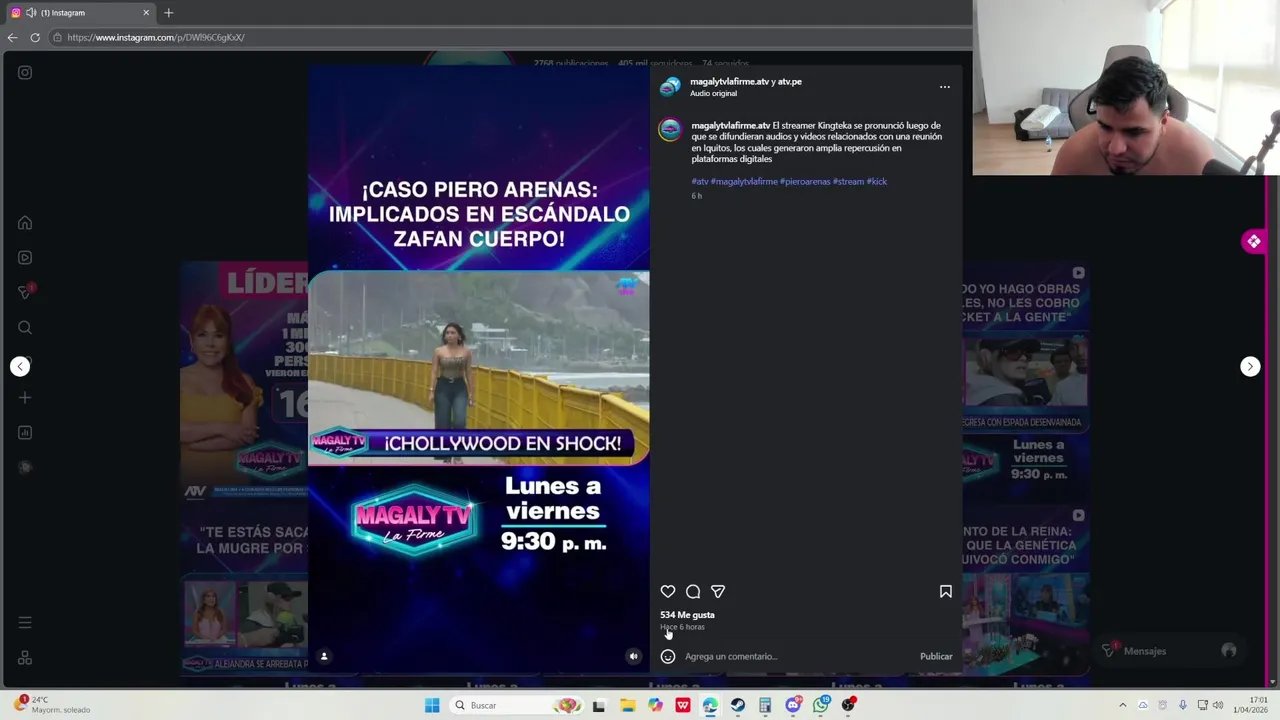Click the browser address bar URL
This screenshot has width=1280, height=720.
(x=156, y=37)
